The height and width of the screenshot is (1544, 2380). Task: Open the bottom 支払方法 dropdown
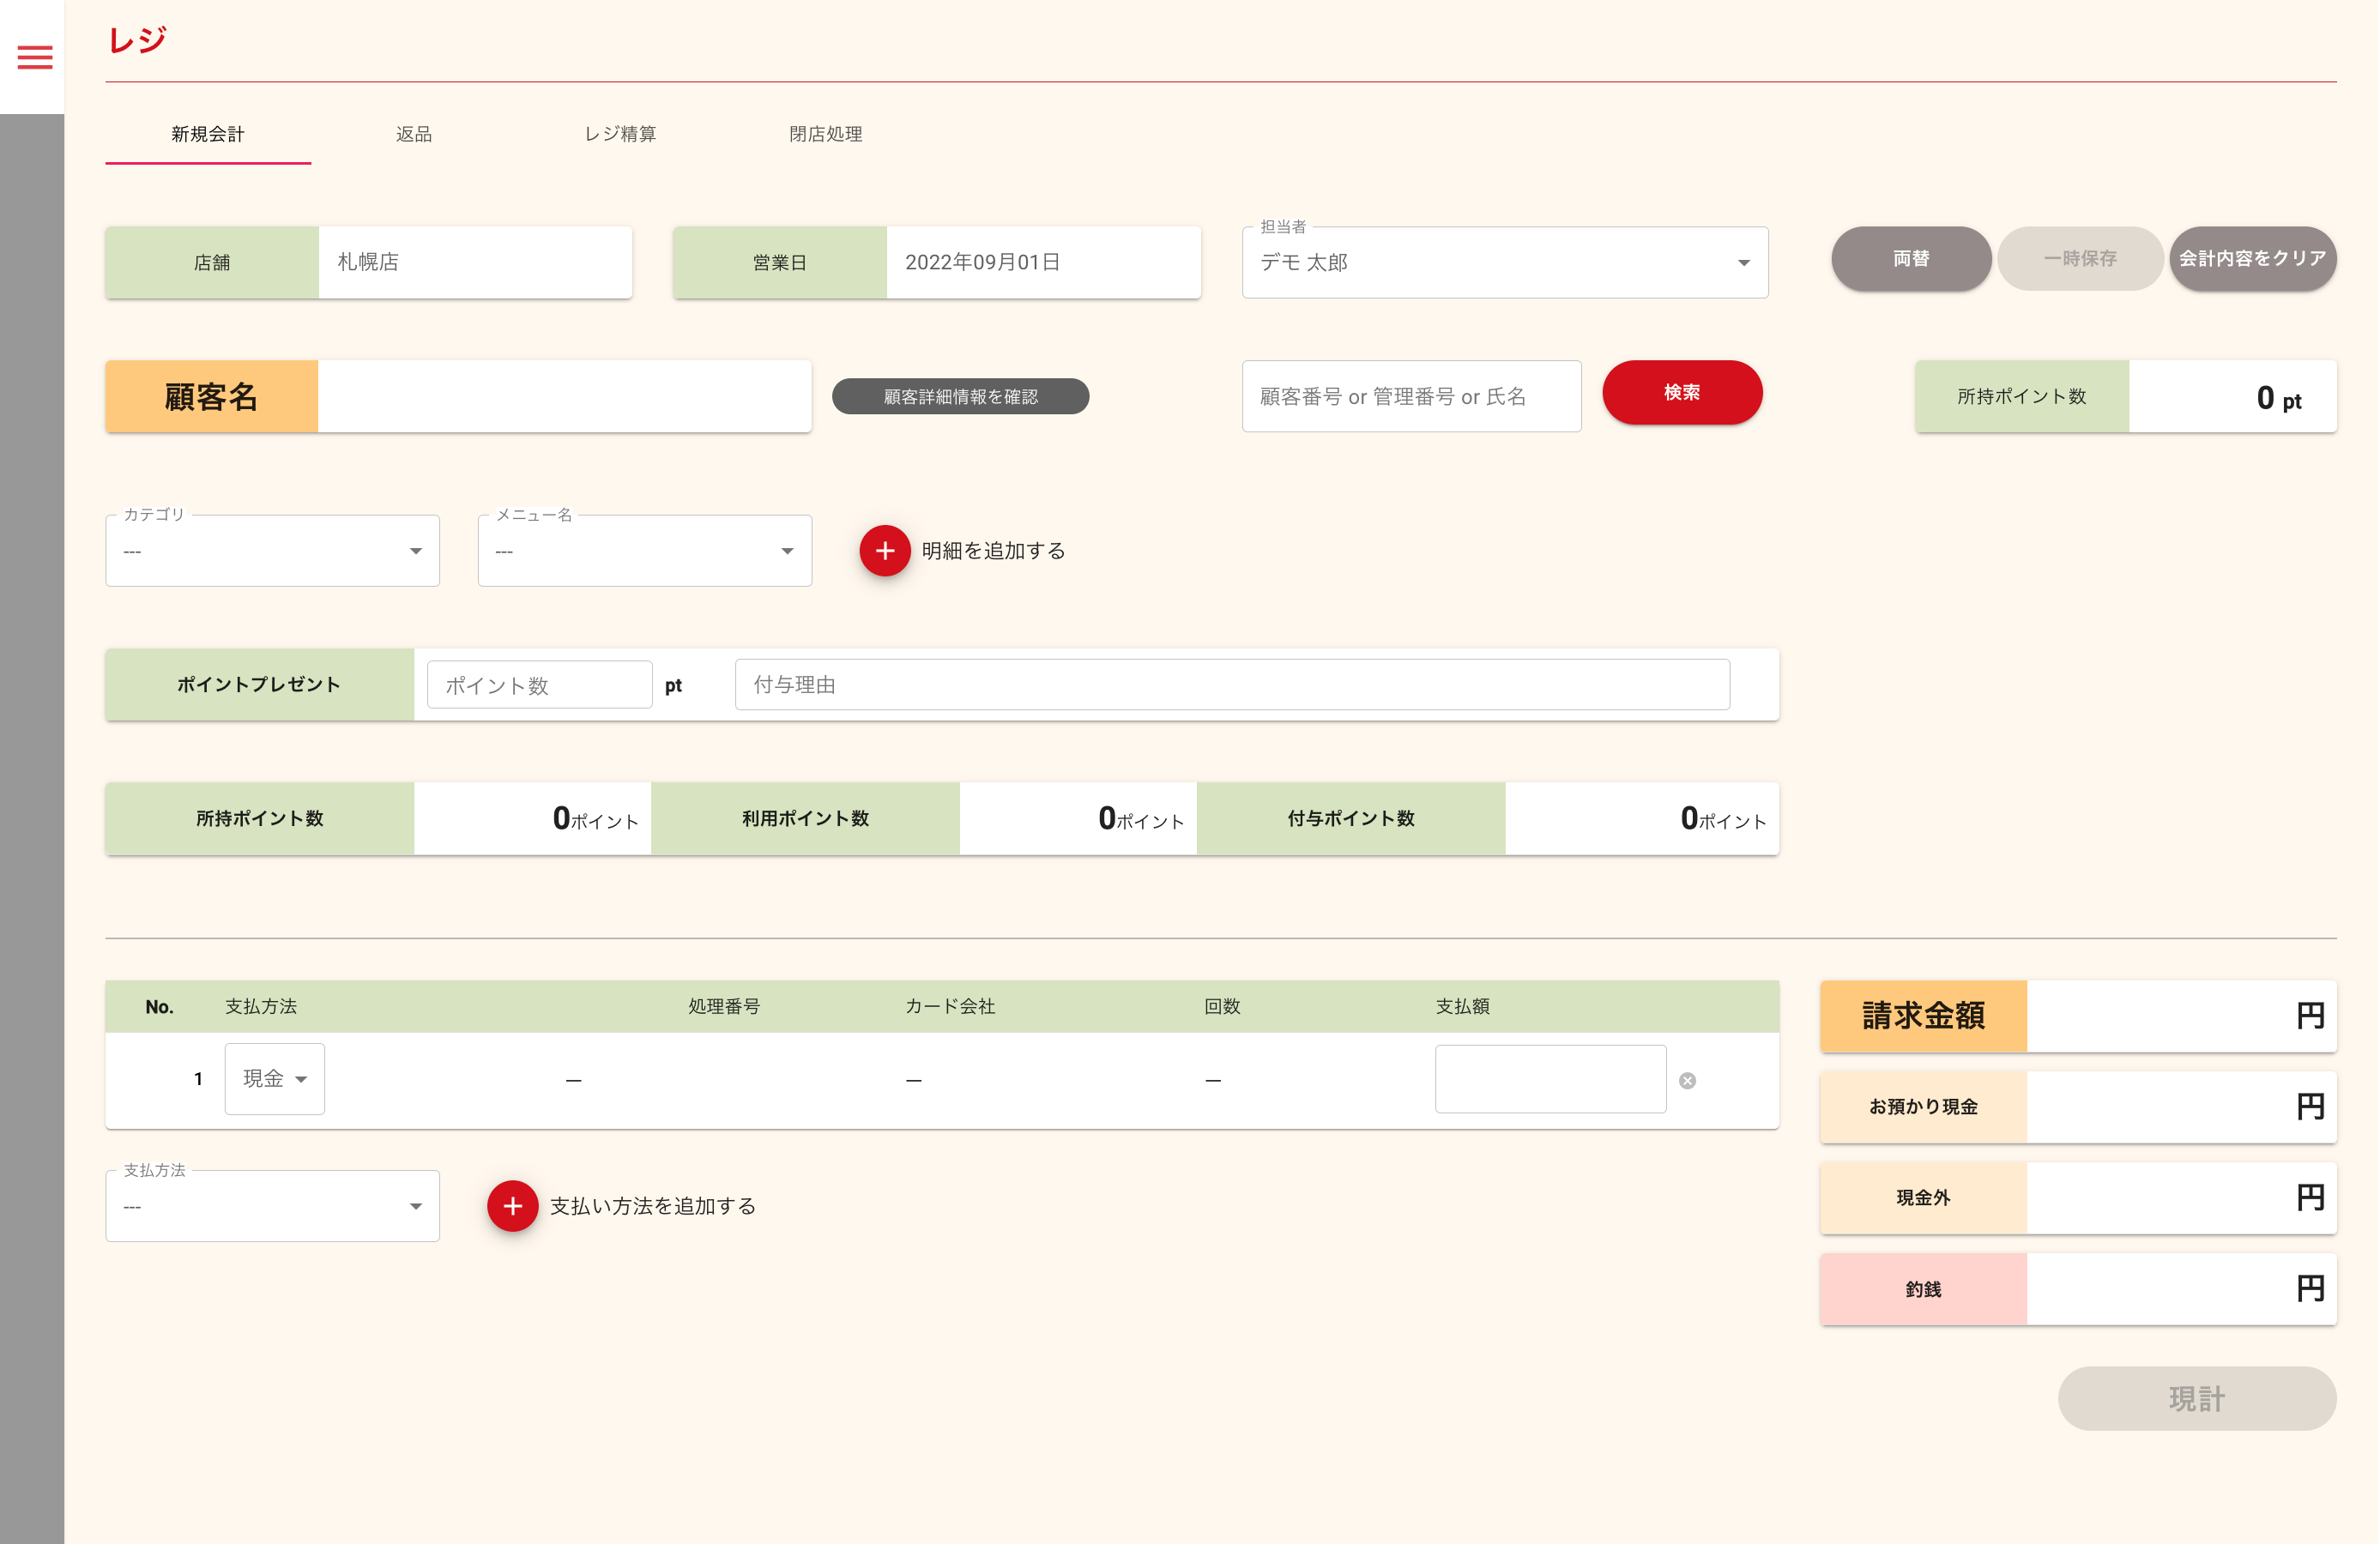(x=272, y=1207)
